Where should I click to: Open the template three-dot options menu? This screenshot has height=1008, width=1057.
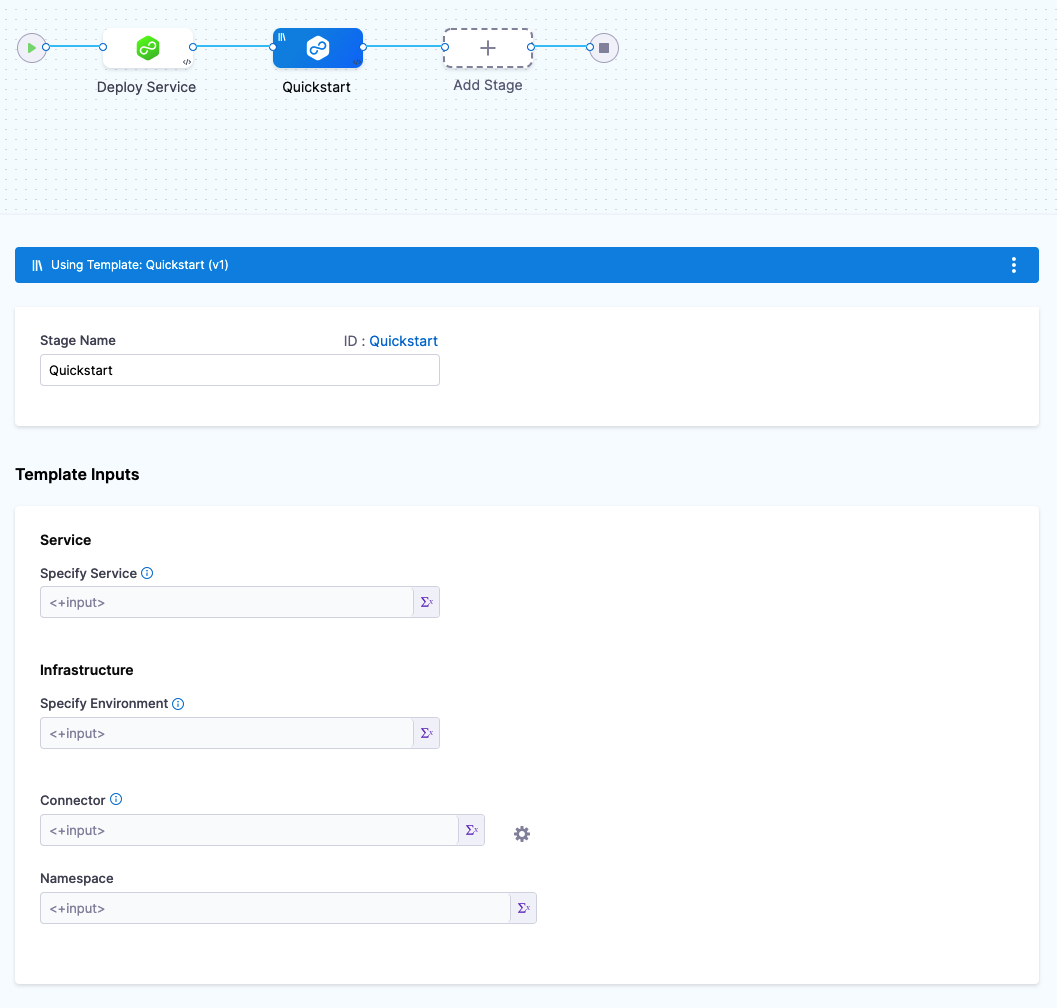1013,265
